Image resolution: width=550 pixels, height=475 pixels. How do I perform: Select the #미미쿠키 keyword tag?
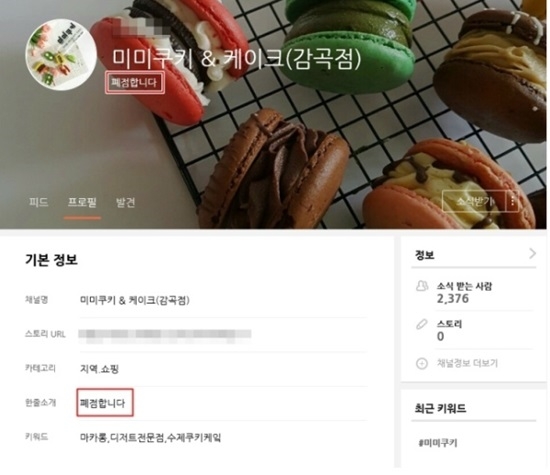click(x=438, y=443)
